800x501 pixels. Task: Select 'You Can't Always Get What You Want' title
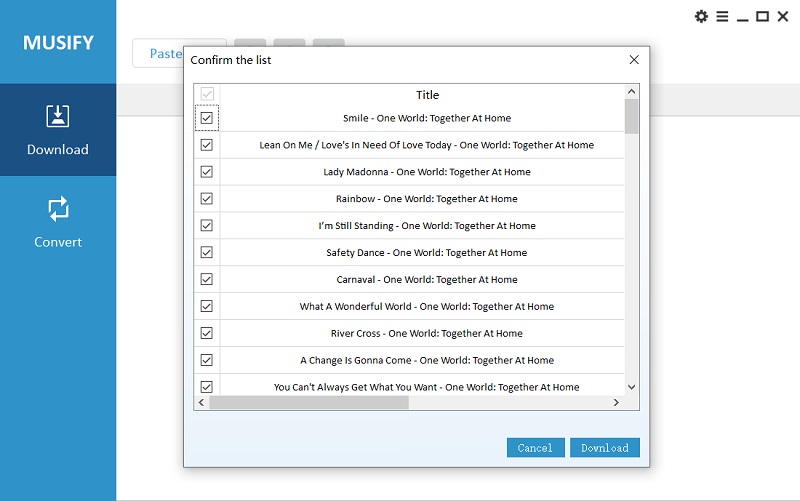pyautogui.click(x=427, y=387)
